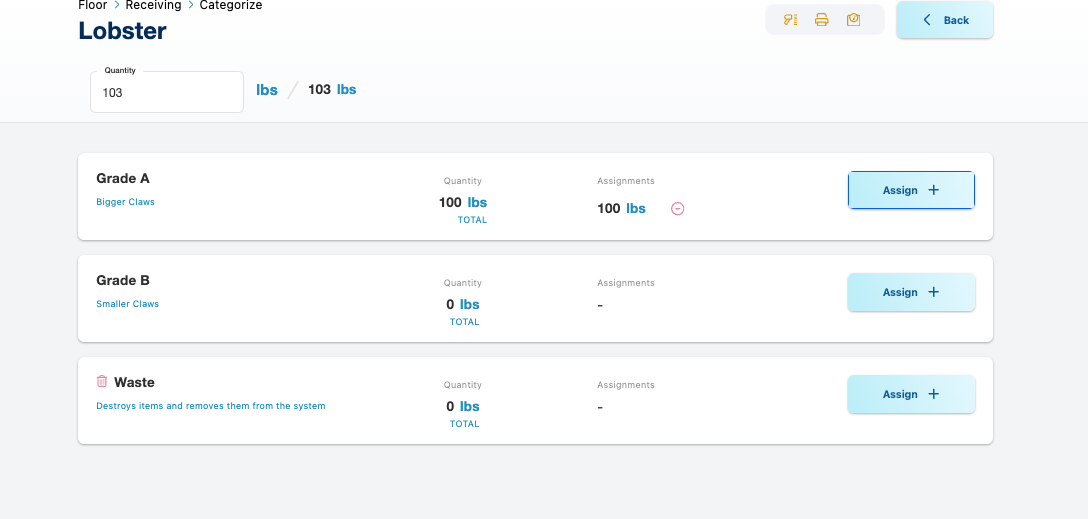
Task: Click the lbs unit next to Quantity field
Action: pyautogui.click(x=267, y=90)
